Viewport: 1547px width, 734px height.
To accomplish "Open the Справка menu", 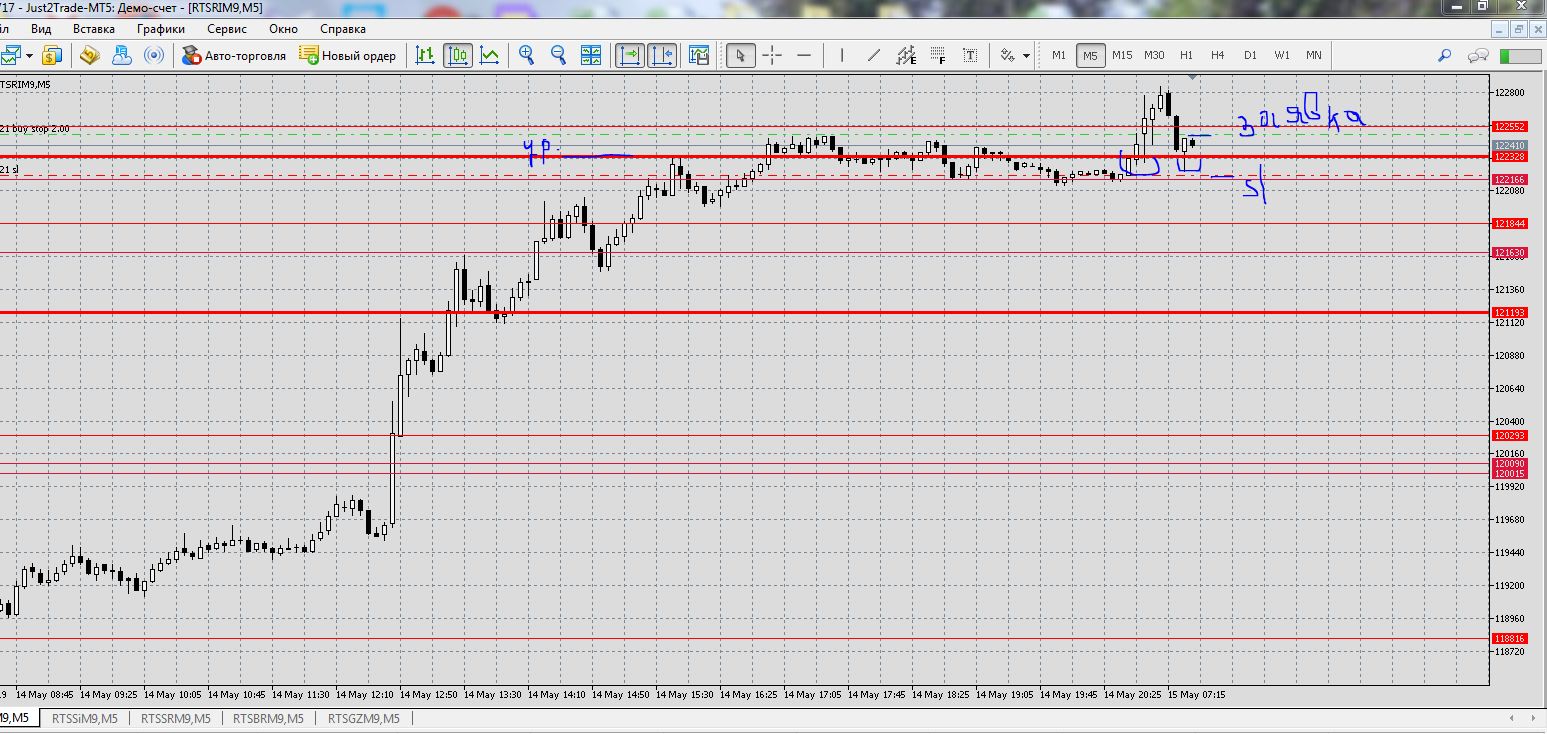I will (343, 29).
